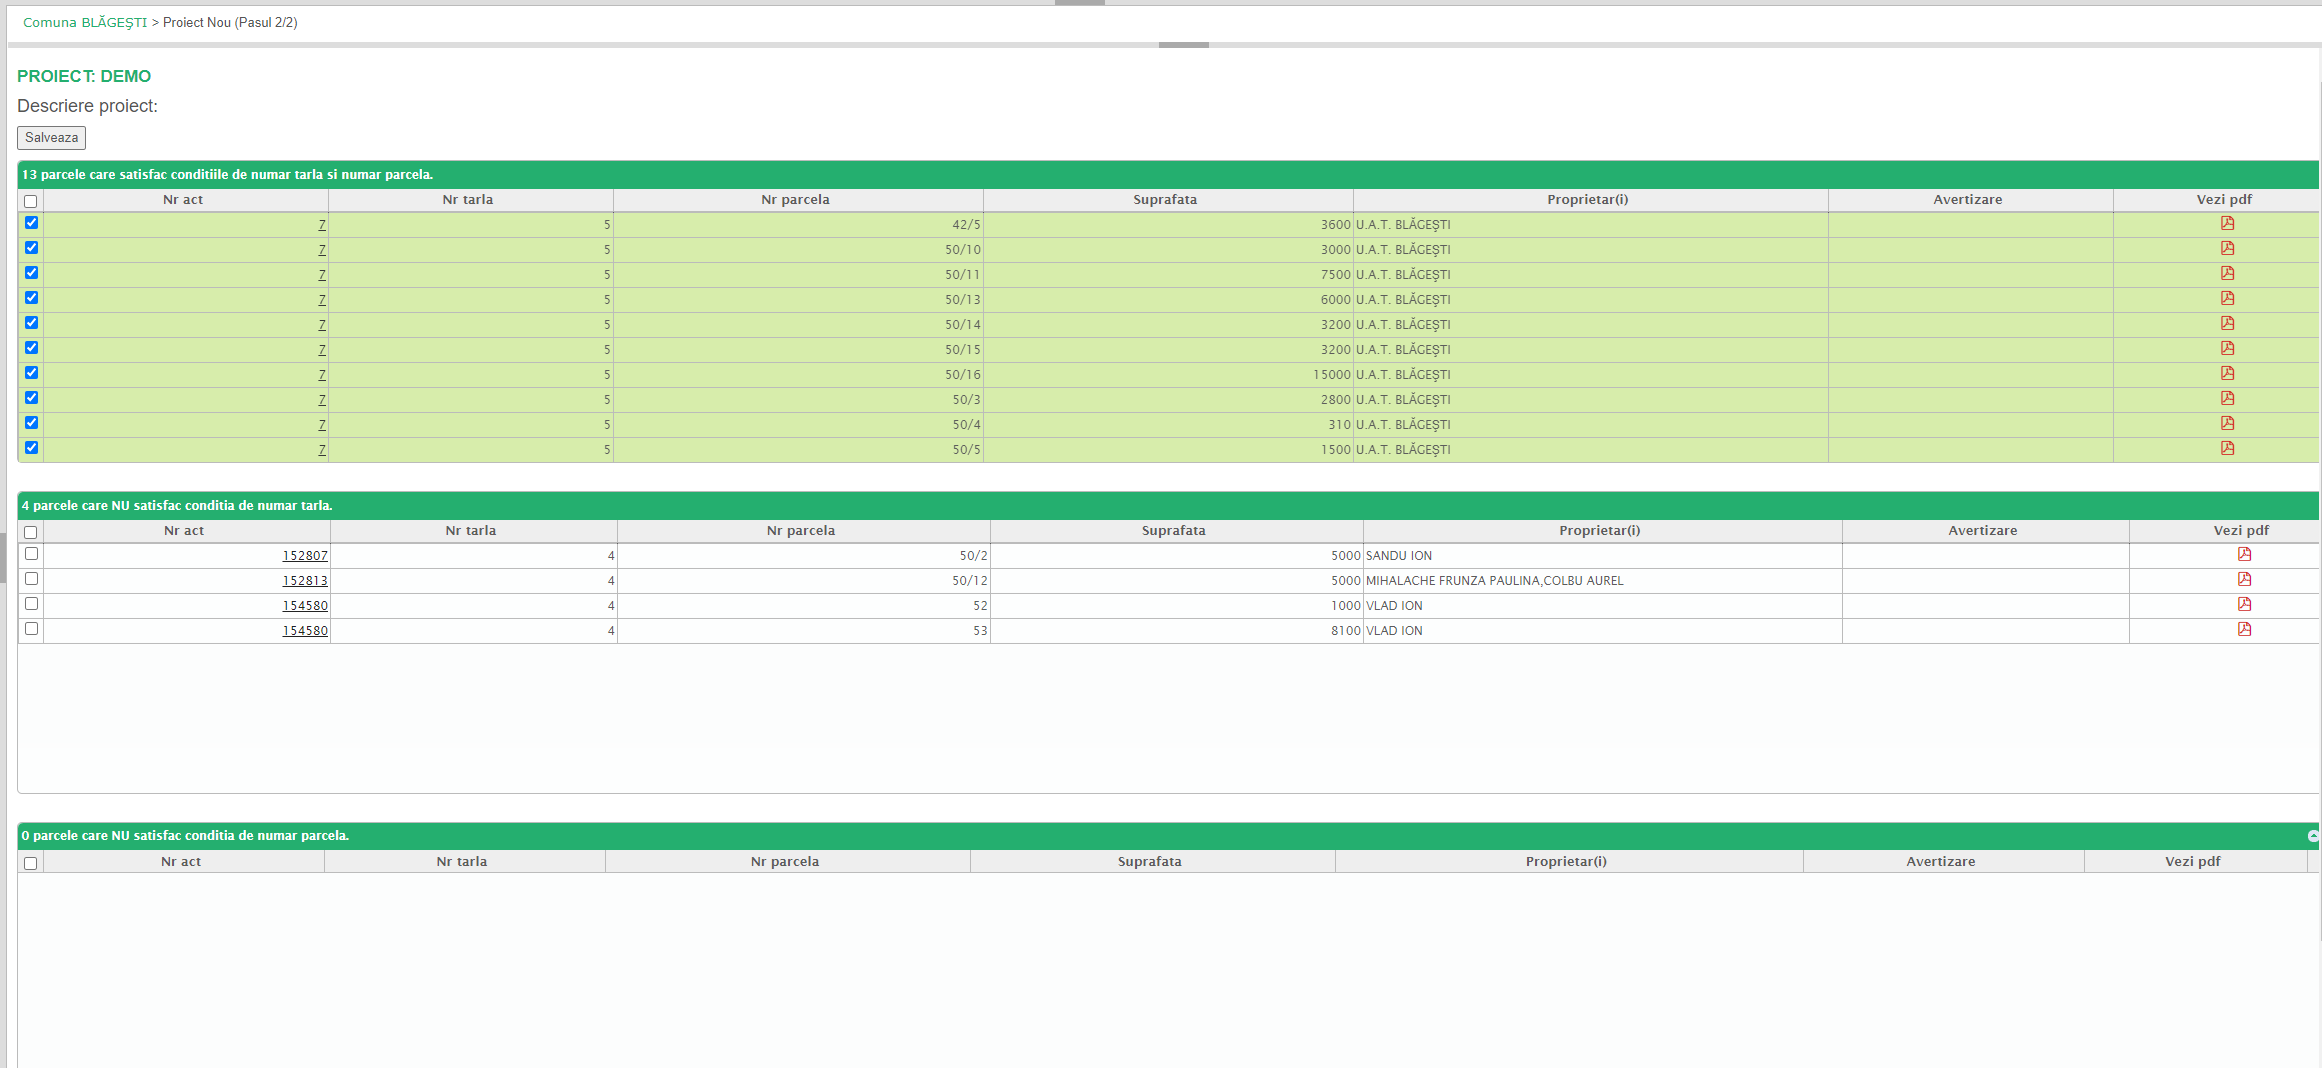Open act number 152813 link
The height and width of the screenshot is (1068, 2322).
pyautogui.click(x=305, y=581)
